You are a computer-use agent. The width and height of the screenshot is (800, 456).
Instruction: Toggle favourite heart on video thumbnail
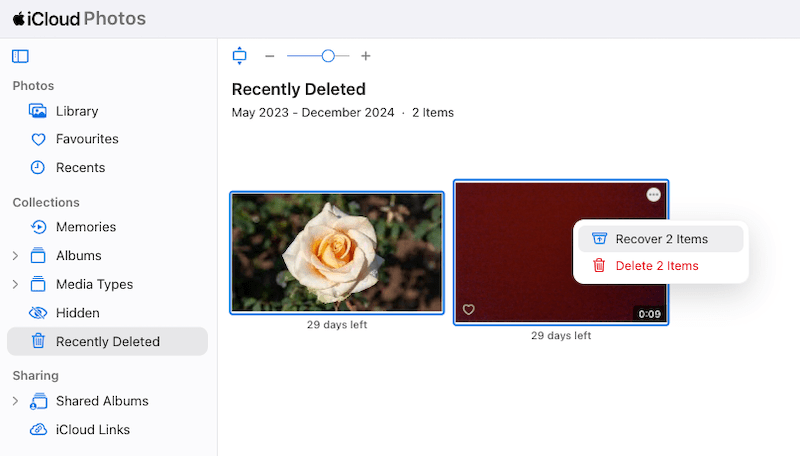[469, 310]
